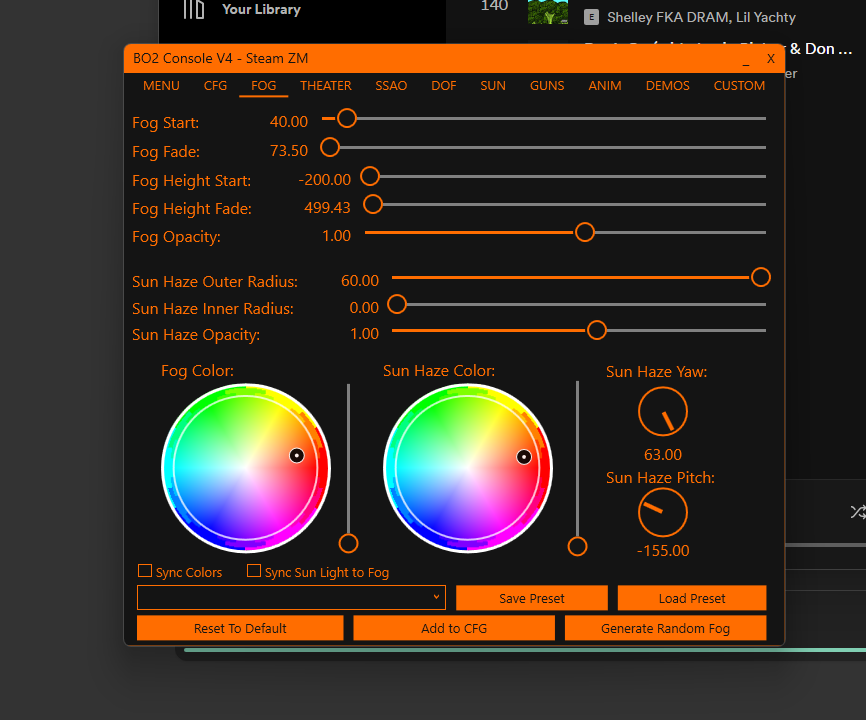Click the album thumbnail beside track 140
866x720 pixels.
point(547,11)
